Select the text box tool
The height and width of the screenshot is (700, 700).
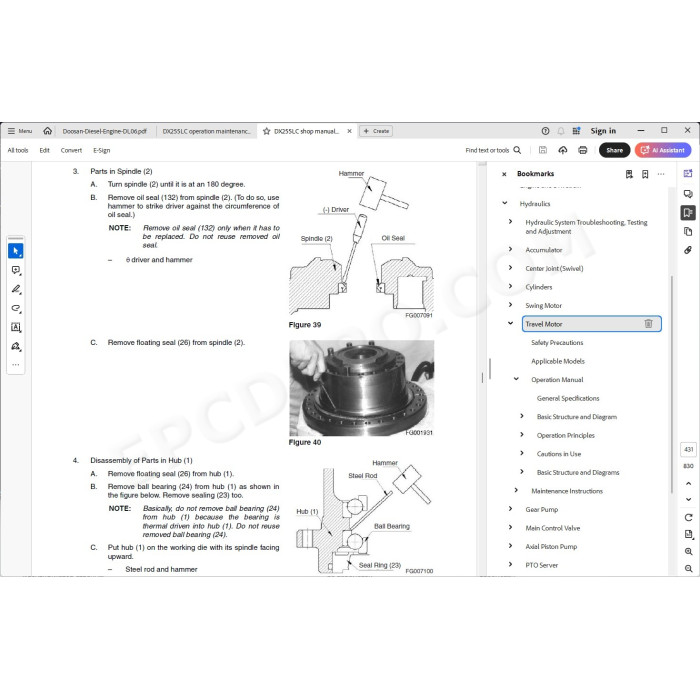pyautogui.click(x=16, y=327)
